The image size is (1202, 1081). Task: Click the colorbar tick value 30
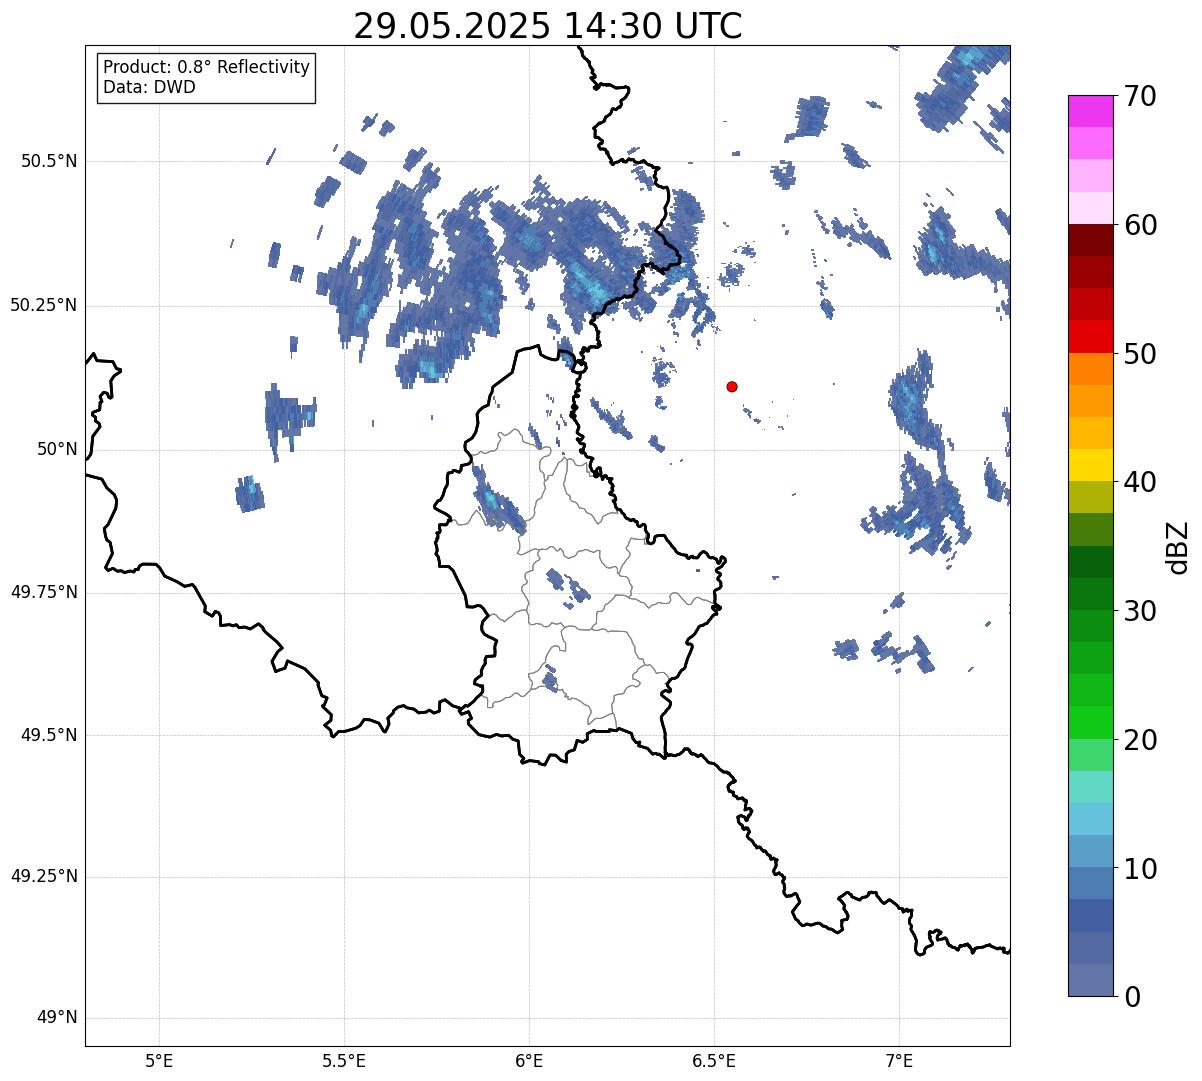[x=1140, y=611]
